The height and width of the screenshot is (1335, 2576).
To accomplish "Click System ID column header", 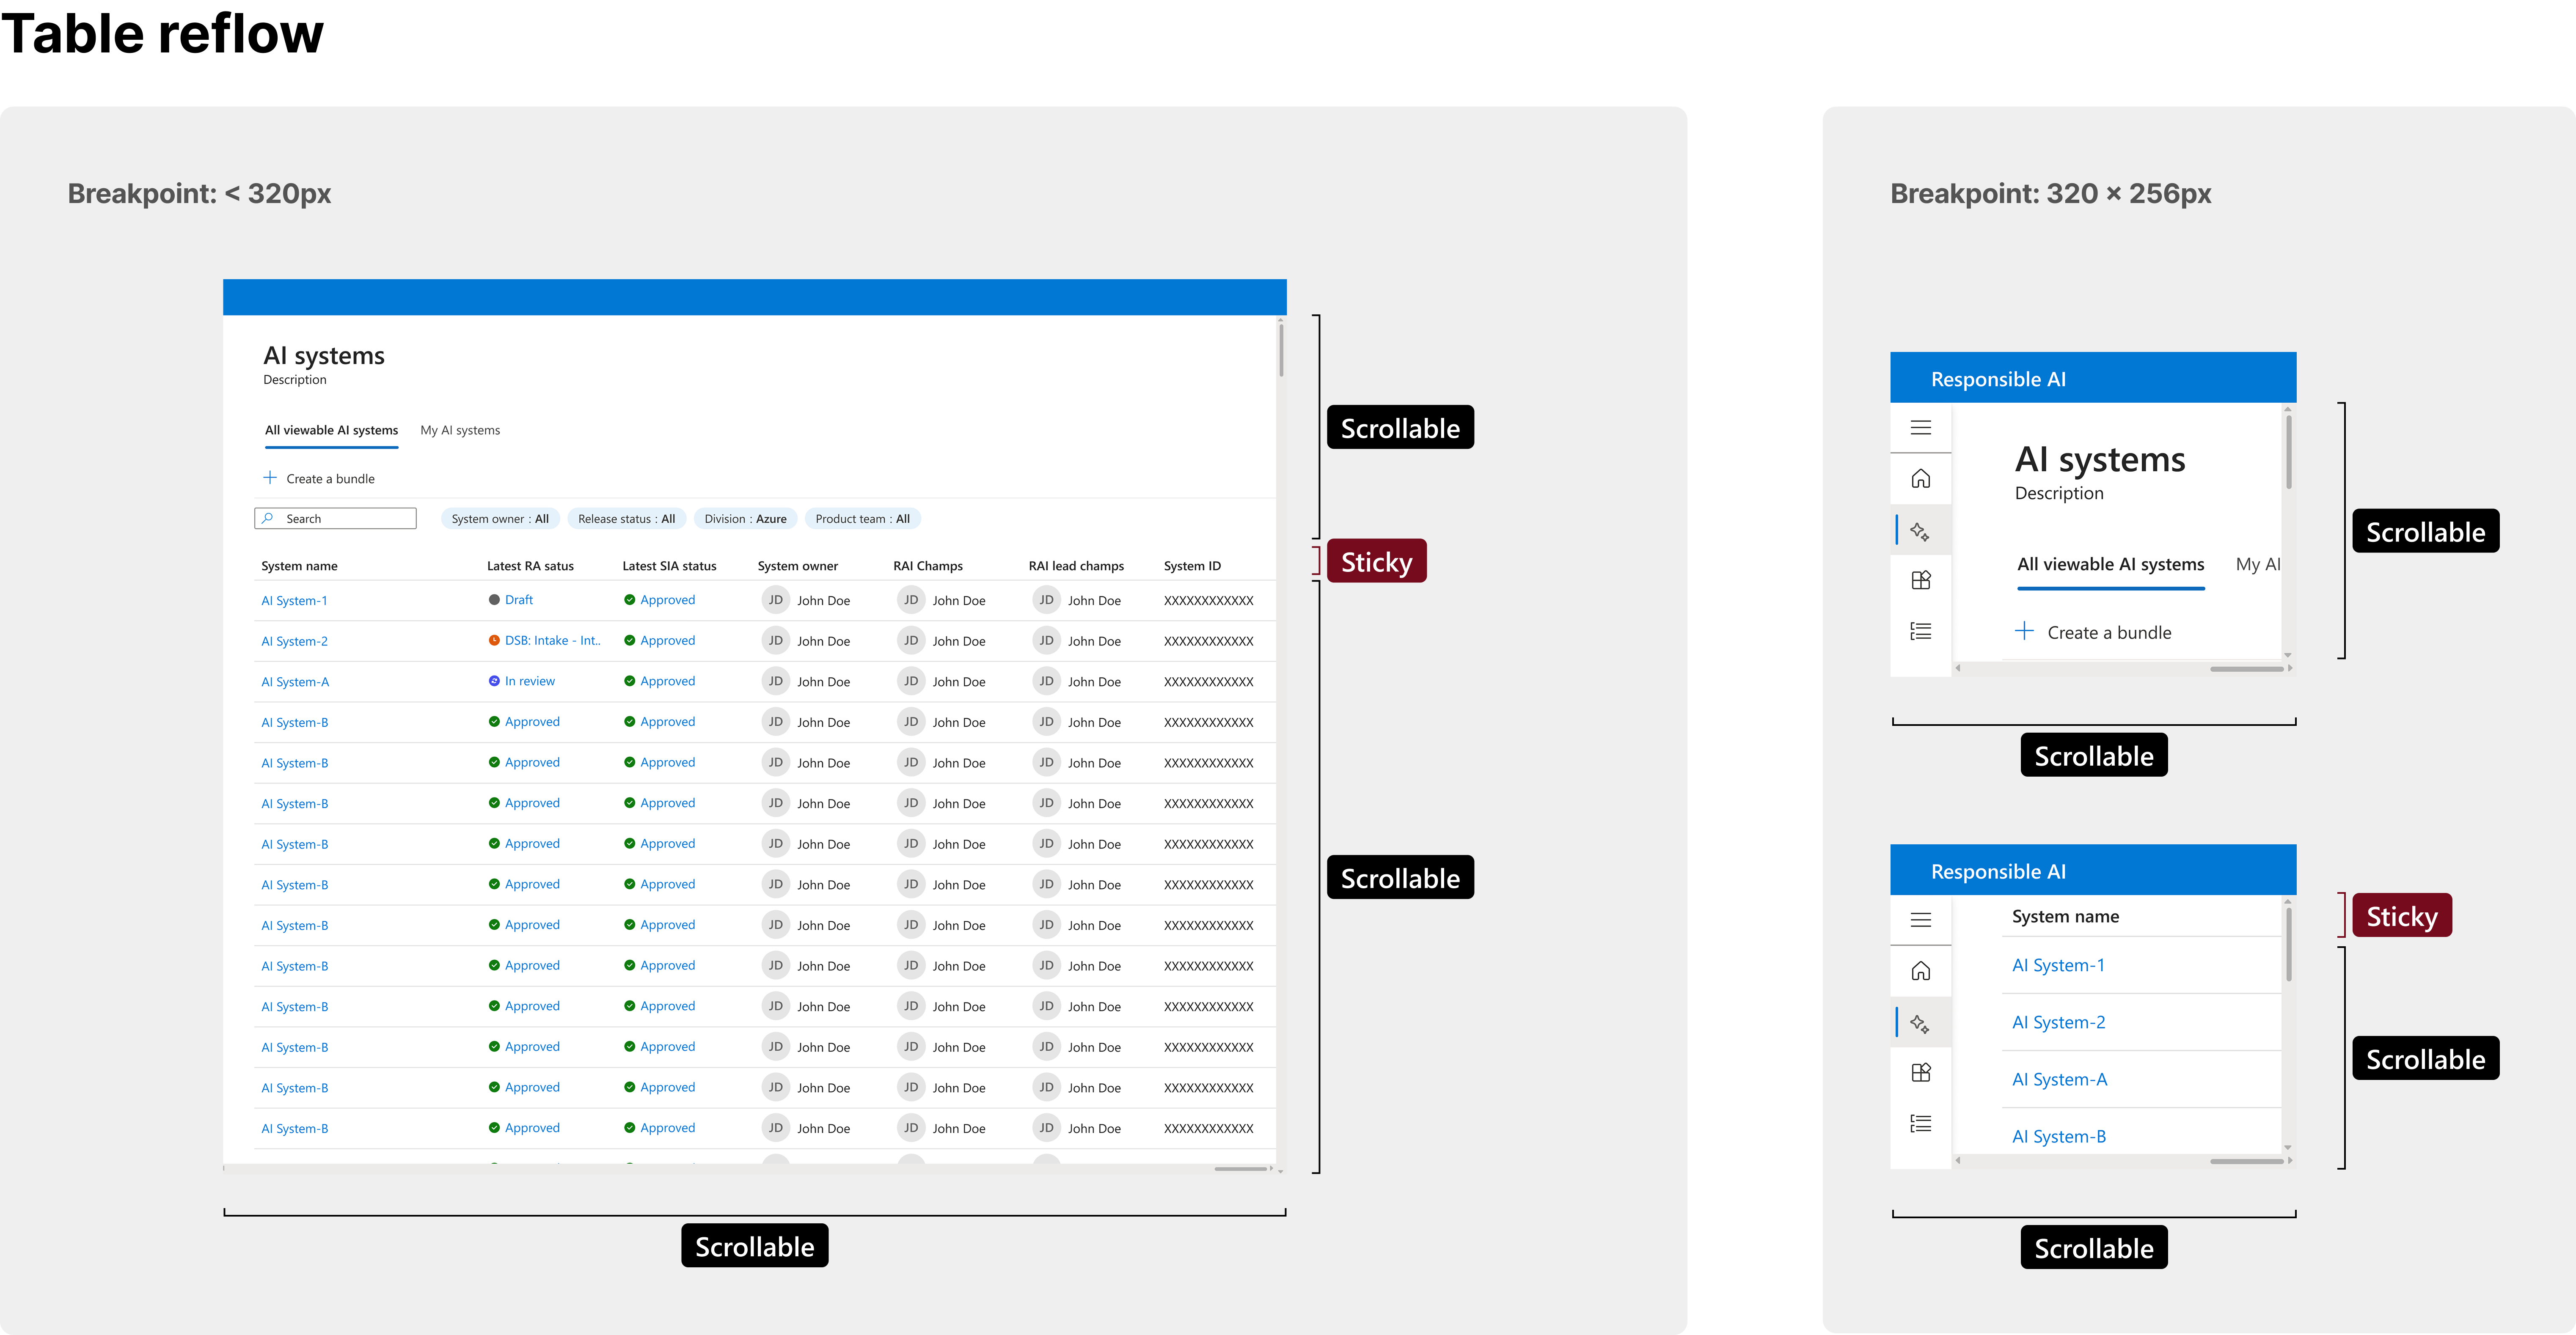I will coord(1192,566).
